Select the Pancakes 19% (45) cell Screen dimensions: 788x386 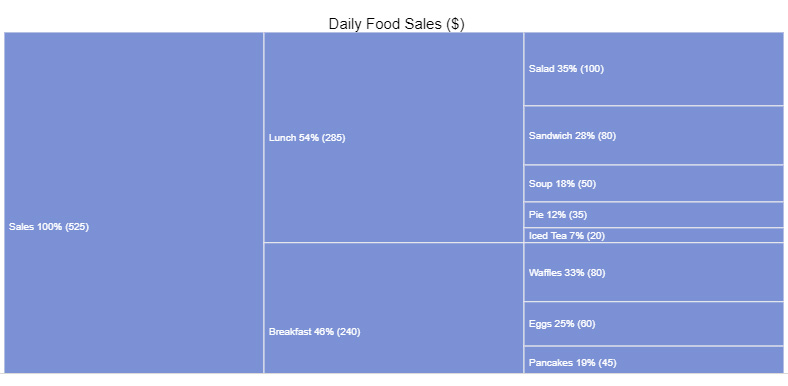pos(654,360)
